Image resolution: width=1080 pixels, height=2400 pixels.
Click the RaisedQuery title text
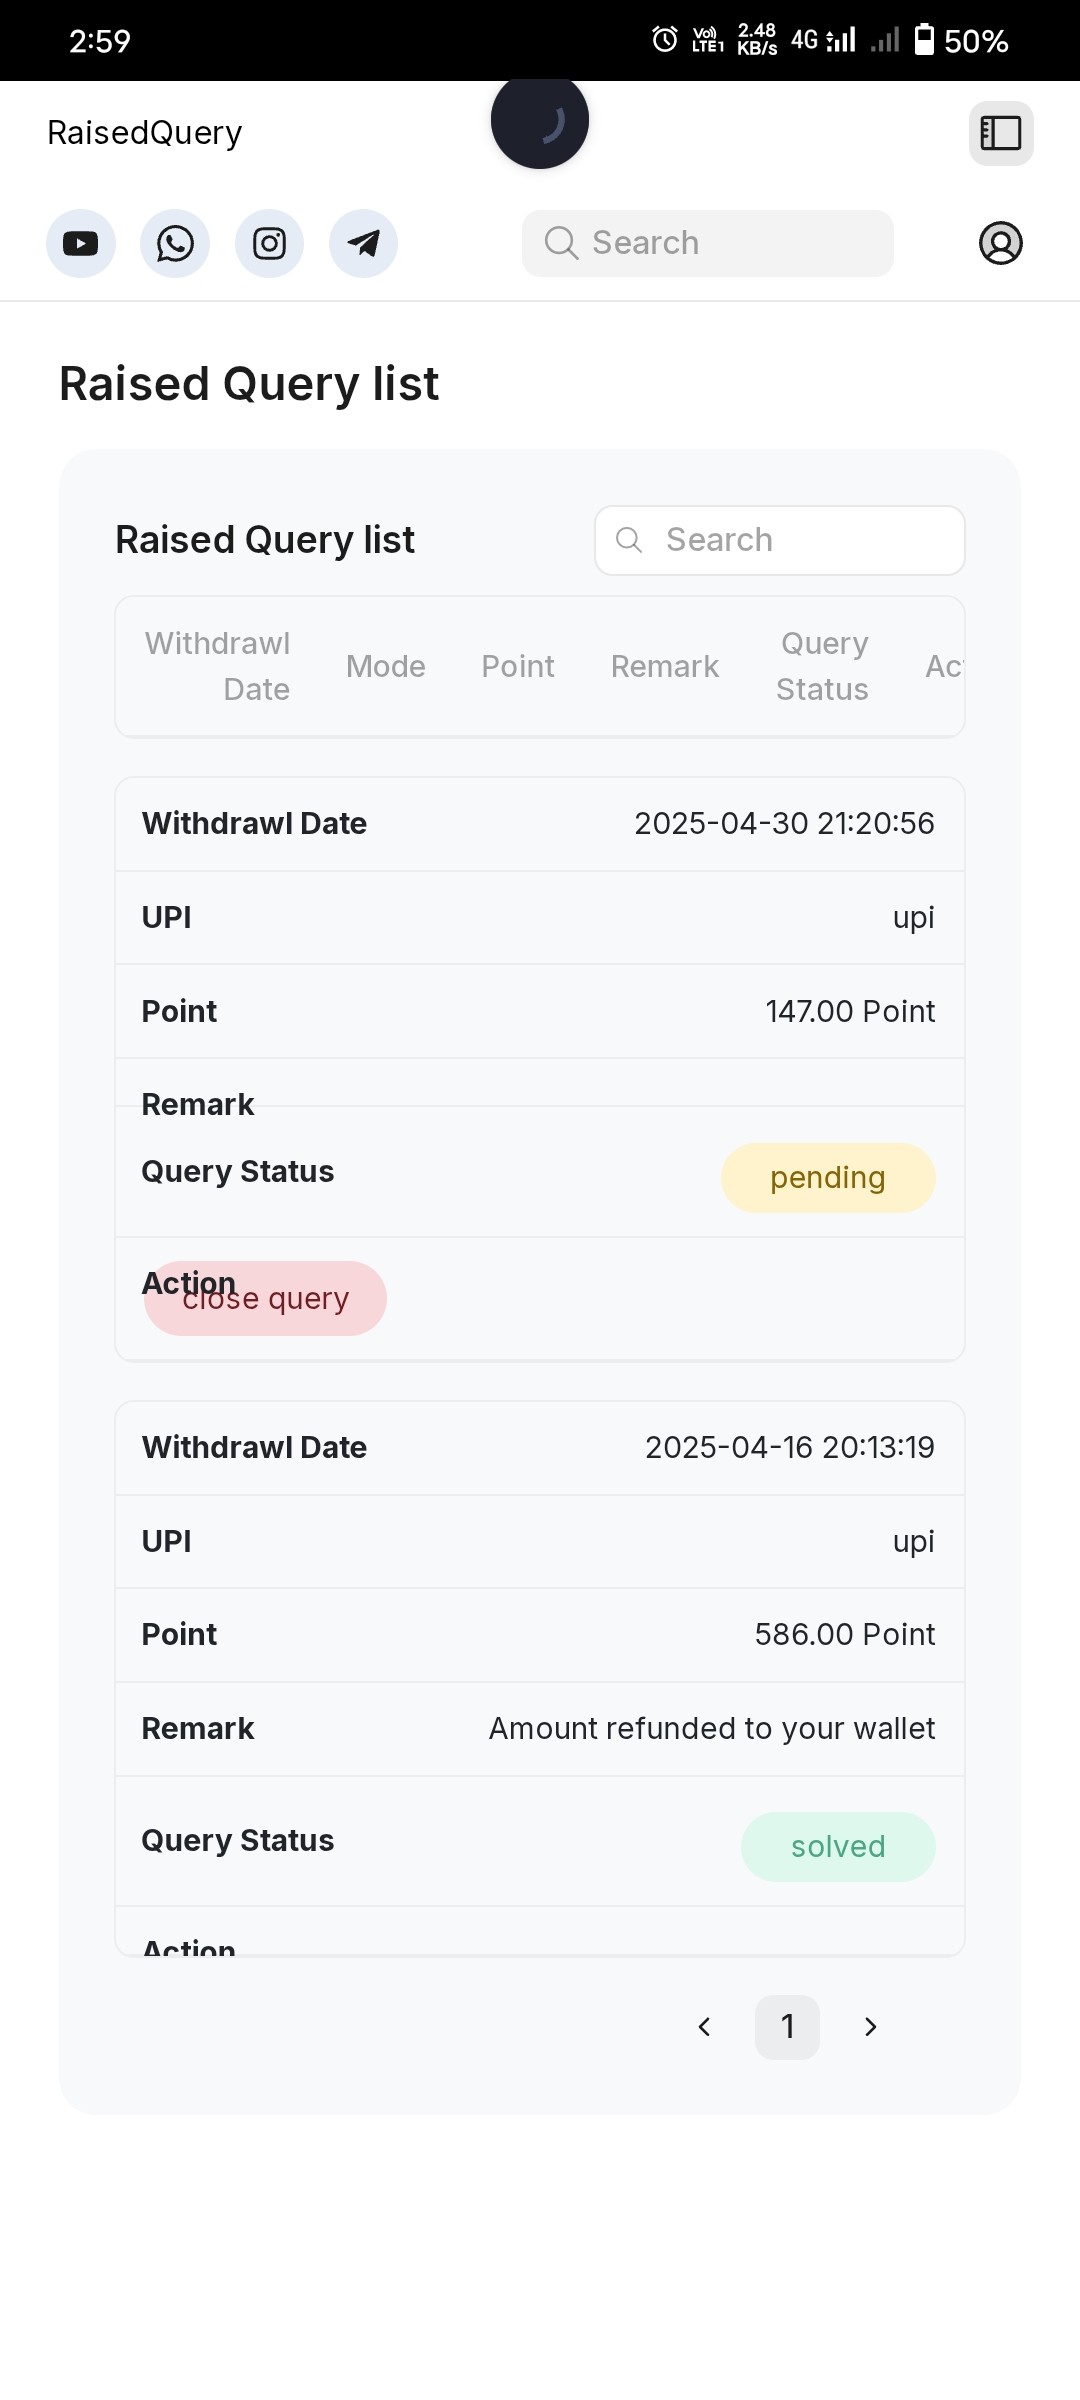145,133
